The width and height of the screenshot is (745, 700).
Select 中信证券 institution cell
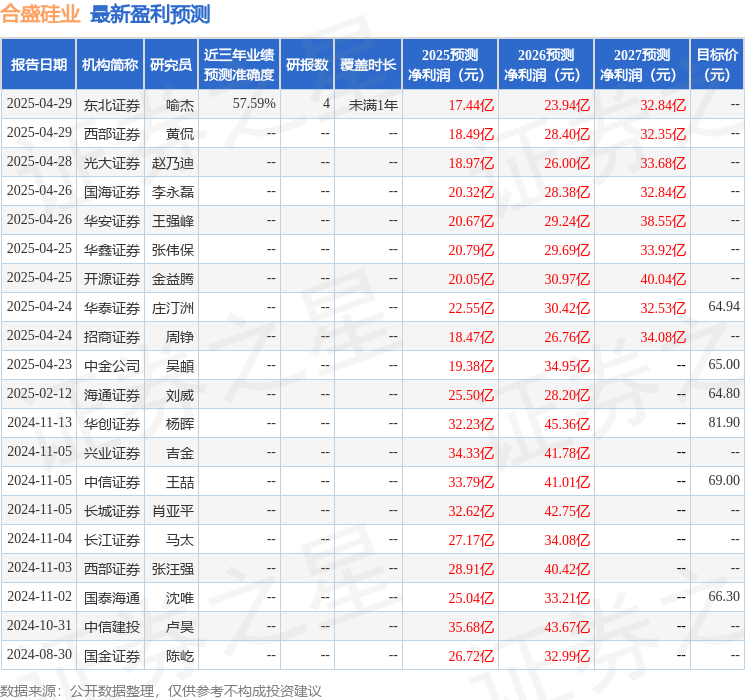112,482
